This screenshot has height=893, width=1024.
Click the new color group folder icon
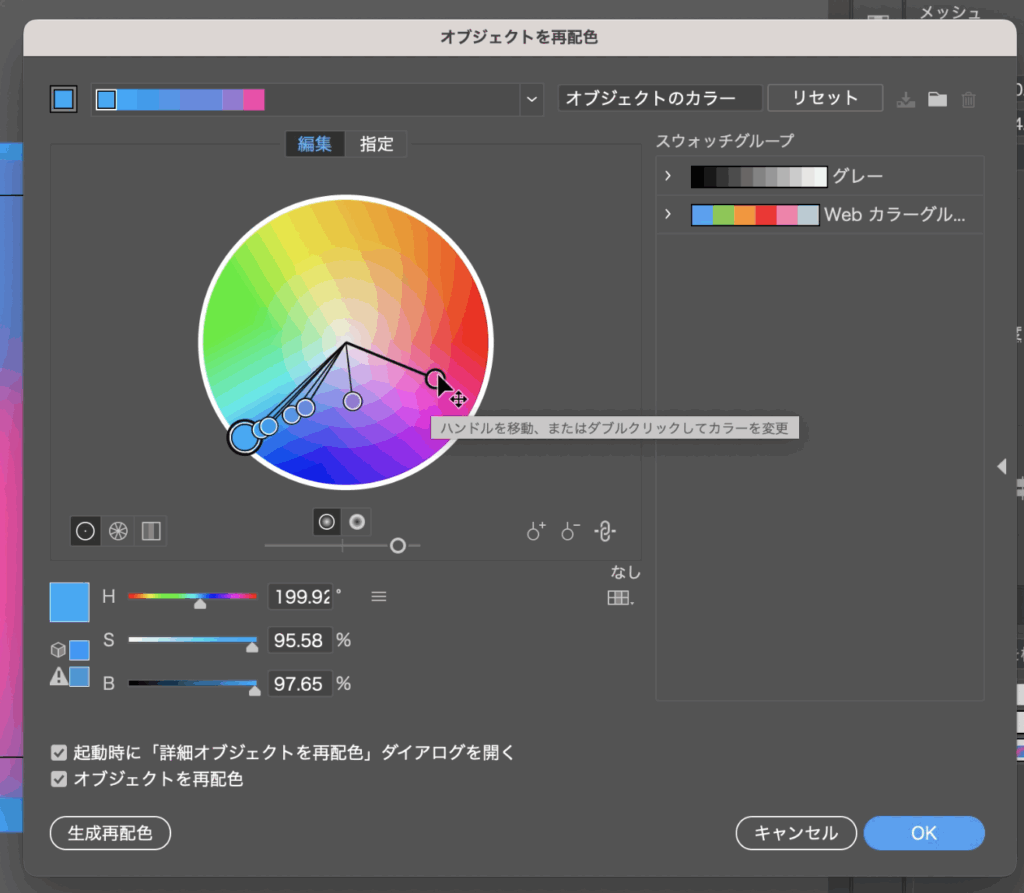point(937,99)
